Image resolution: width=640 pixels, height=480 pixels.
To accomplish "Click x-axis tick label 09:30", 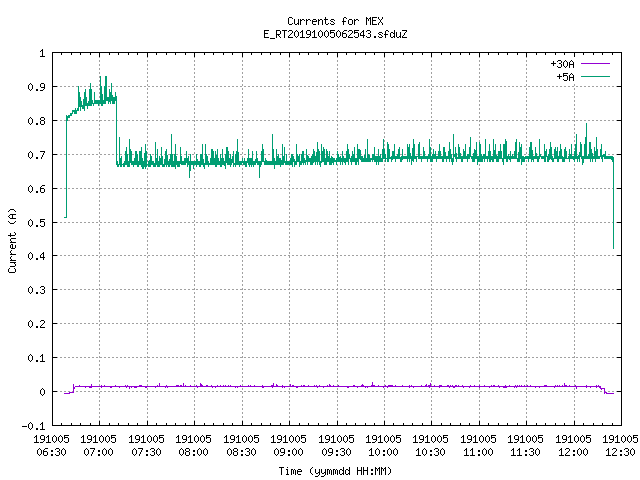I will [336, 452].
